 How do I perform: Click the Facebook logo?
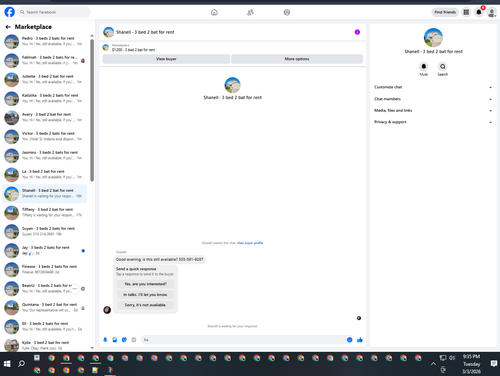9,12
